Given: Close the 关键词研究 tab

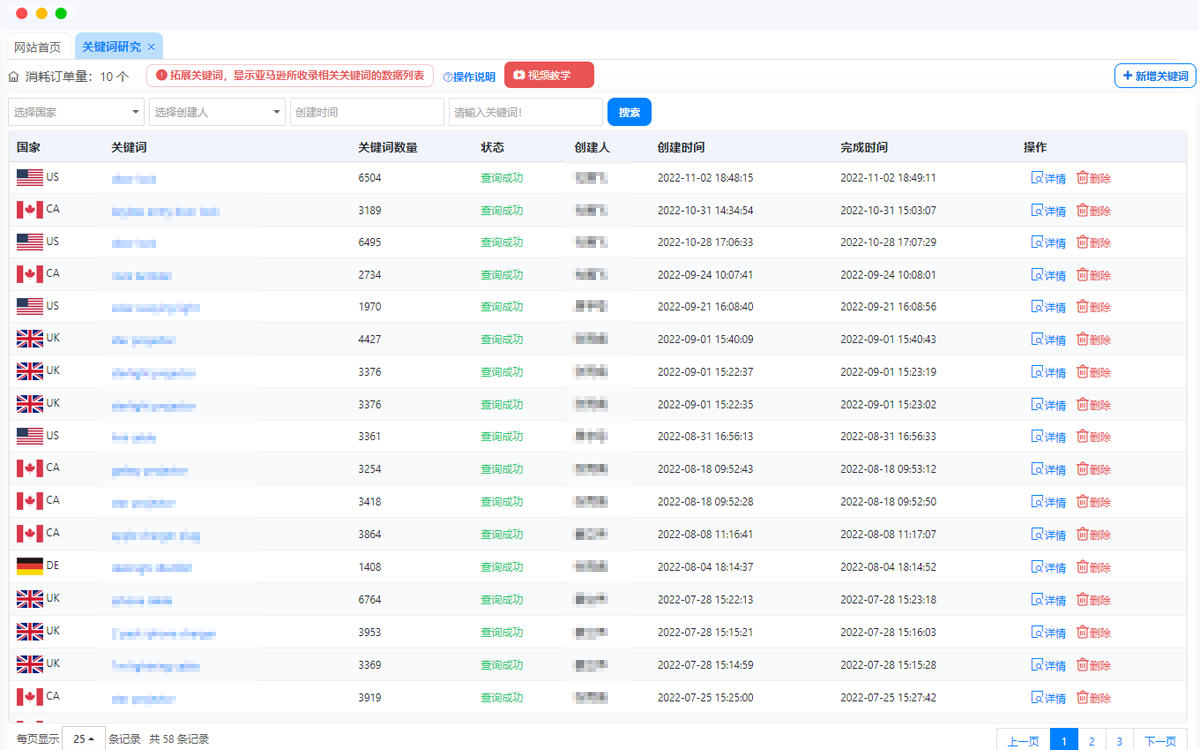Looking at the screenshot, I should coord(151,47).
